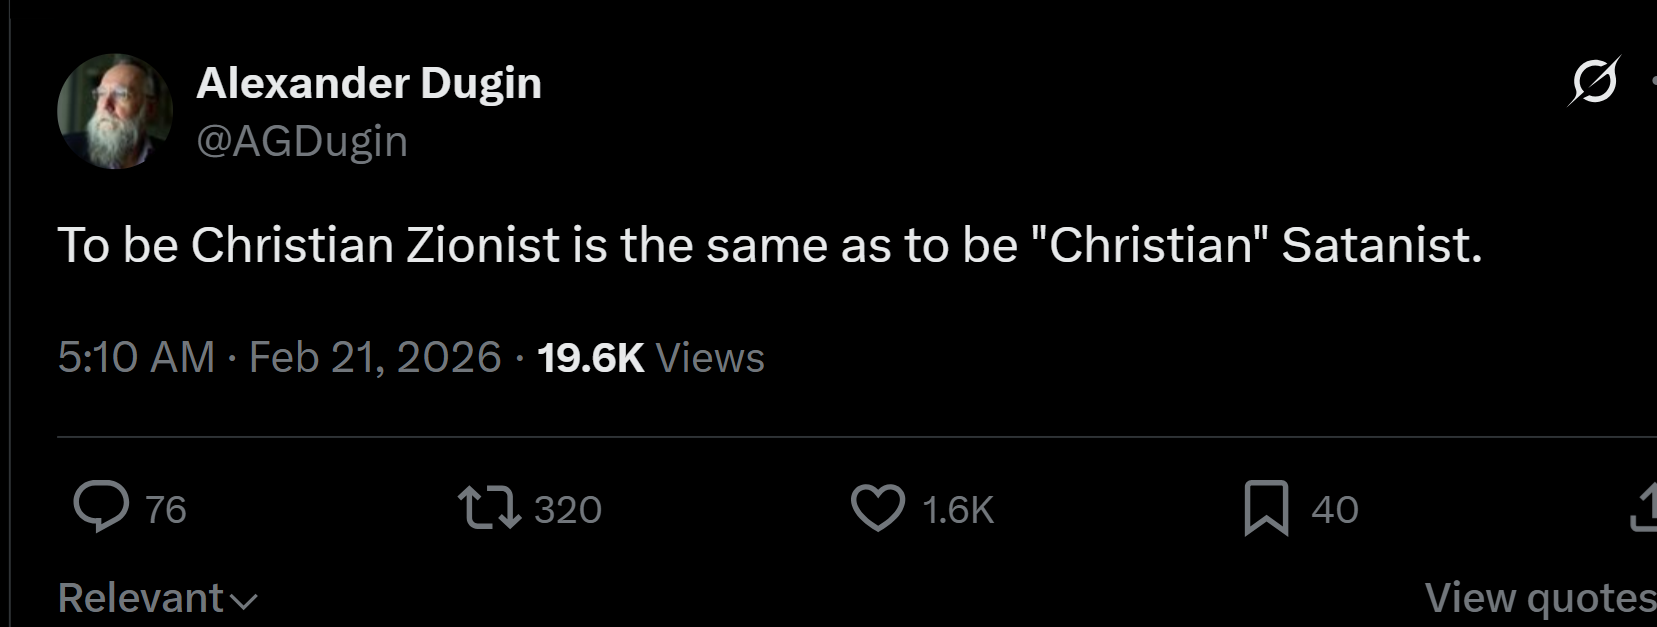The image size is (1657, 627).
Task: Click the reply speech bubble icon
Action: (x=101, y=507)
